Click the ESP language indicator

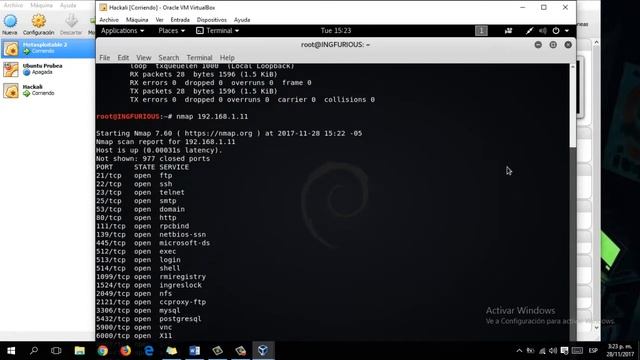click(593, 351)
